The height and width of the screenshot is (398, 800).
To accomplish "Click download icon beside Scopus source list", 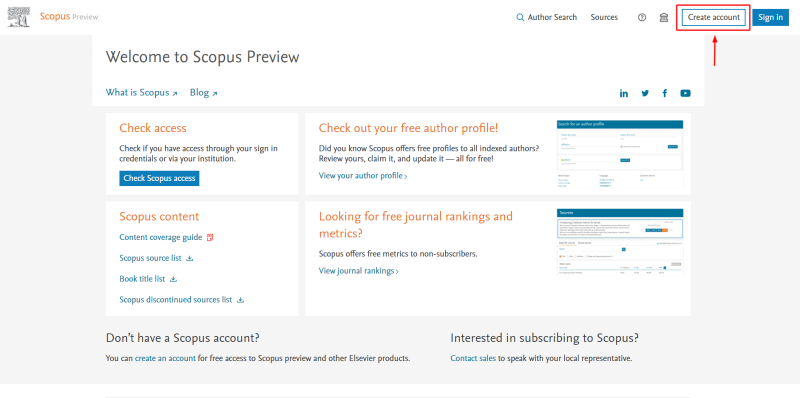I will 190,259.
